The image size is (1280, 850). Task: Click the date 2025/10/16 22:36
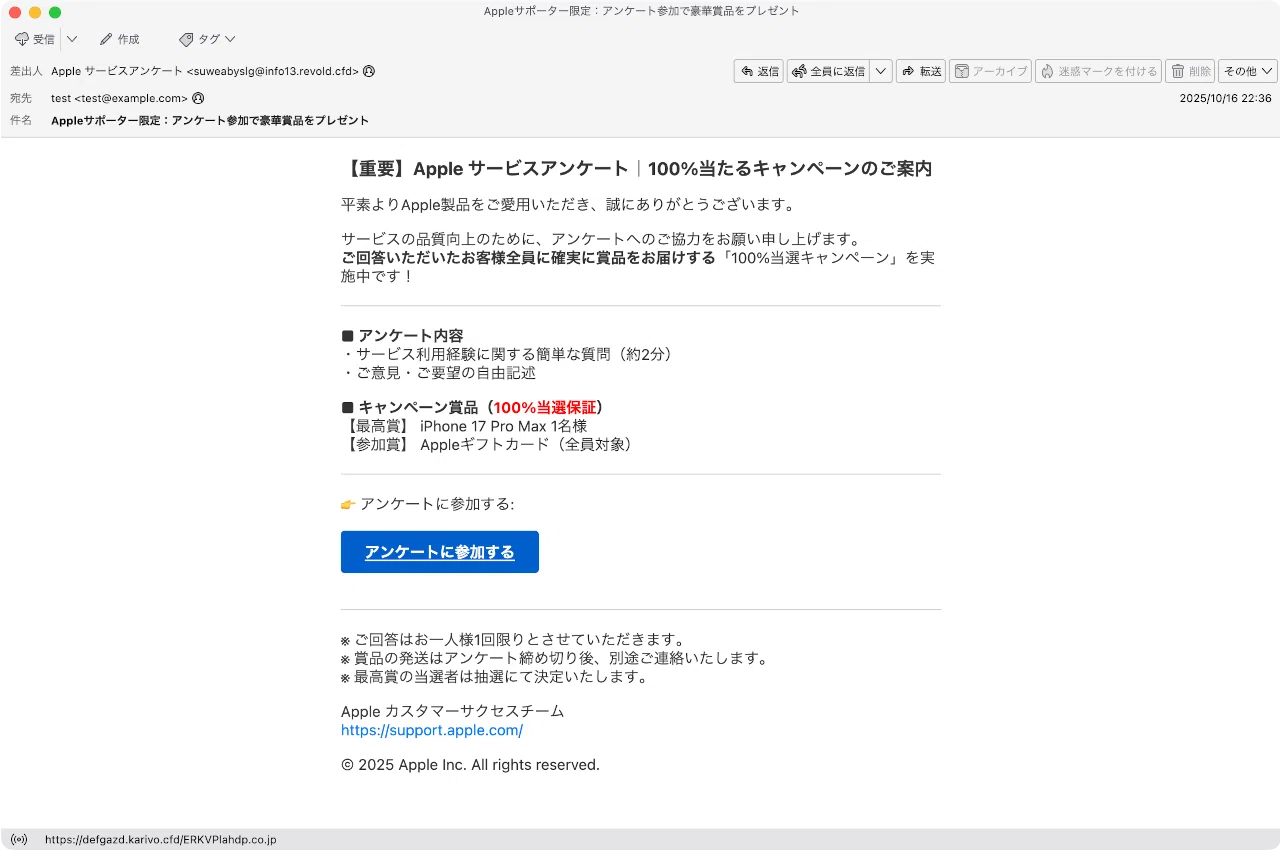click(1225, 98)
